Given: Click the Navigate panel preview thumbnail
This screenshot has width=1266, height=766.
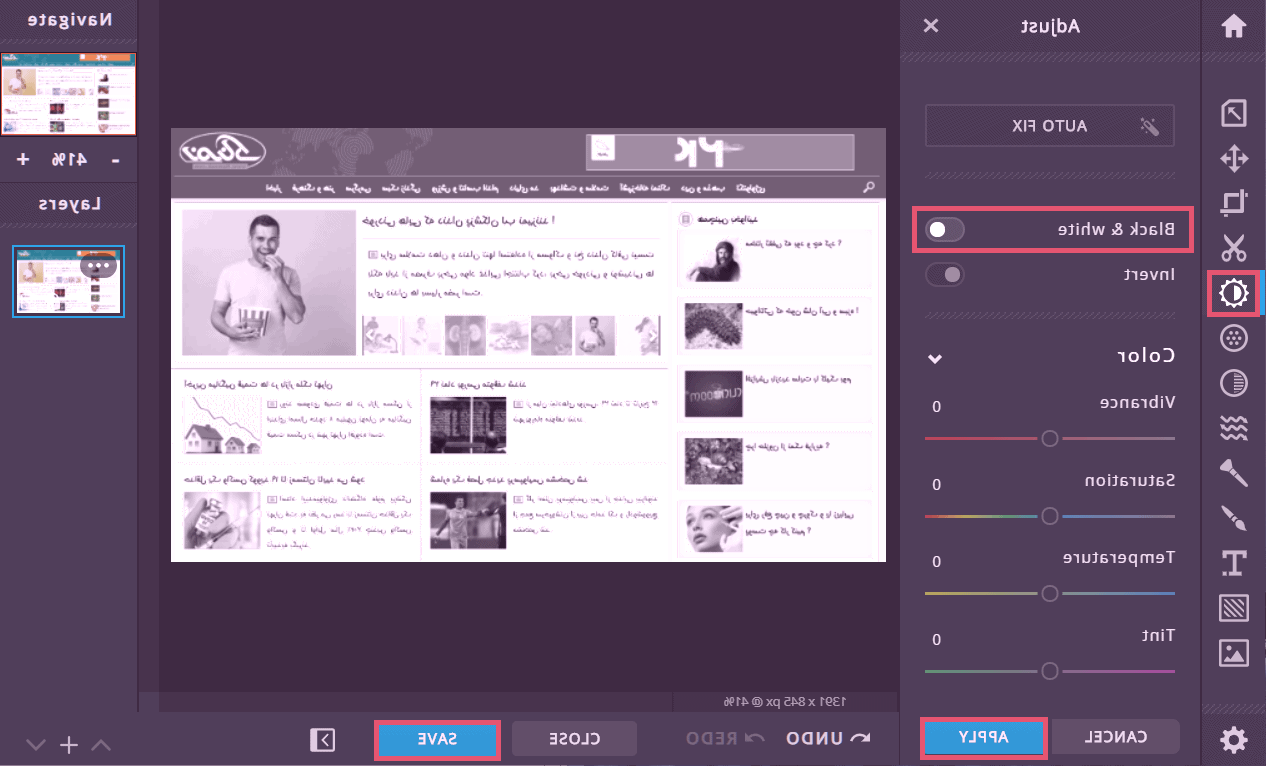Looking at the screenshot, I should 68,94.
